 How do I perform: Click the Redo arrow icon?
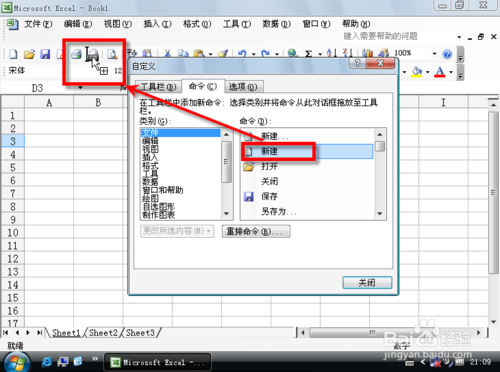coord(266,53)
